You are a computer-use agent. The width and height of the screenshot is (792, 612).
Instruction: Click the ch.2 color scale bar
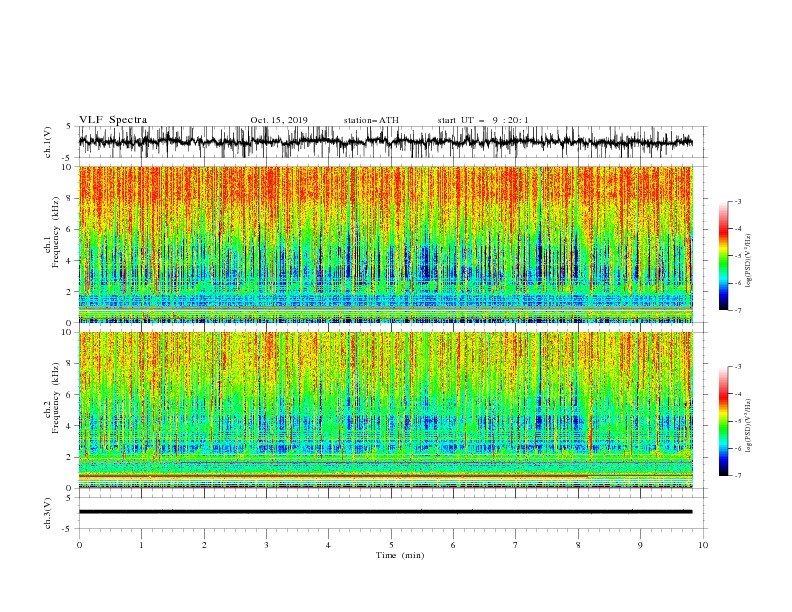pos(723,421)
